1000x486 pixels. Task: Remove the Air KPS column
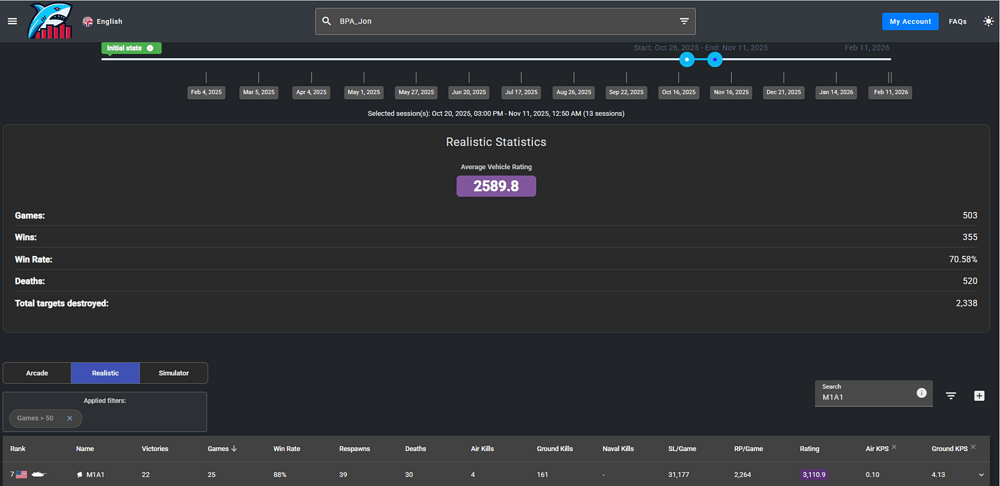tap(893, 448)
